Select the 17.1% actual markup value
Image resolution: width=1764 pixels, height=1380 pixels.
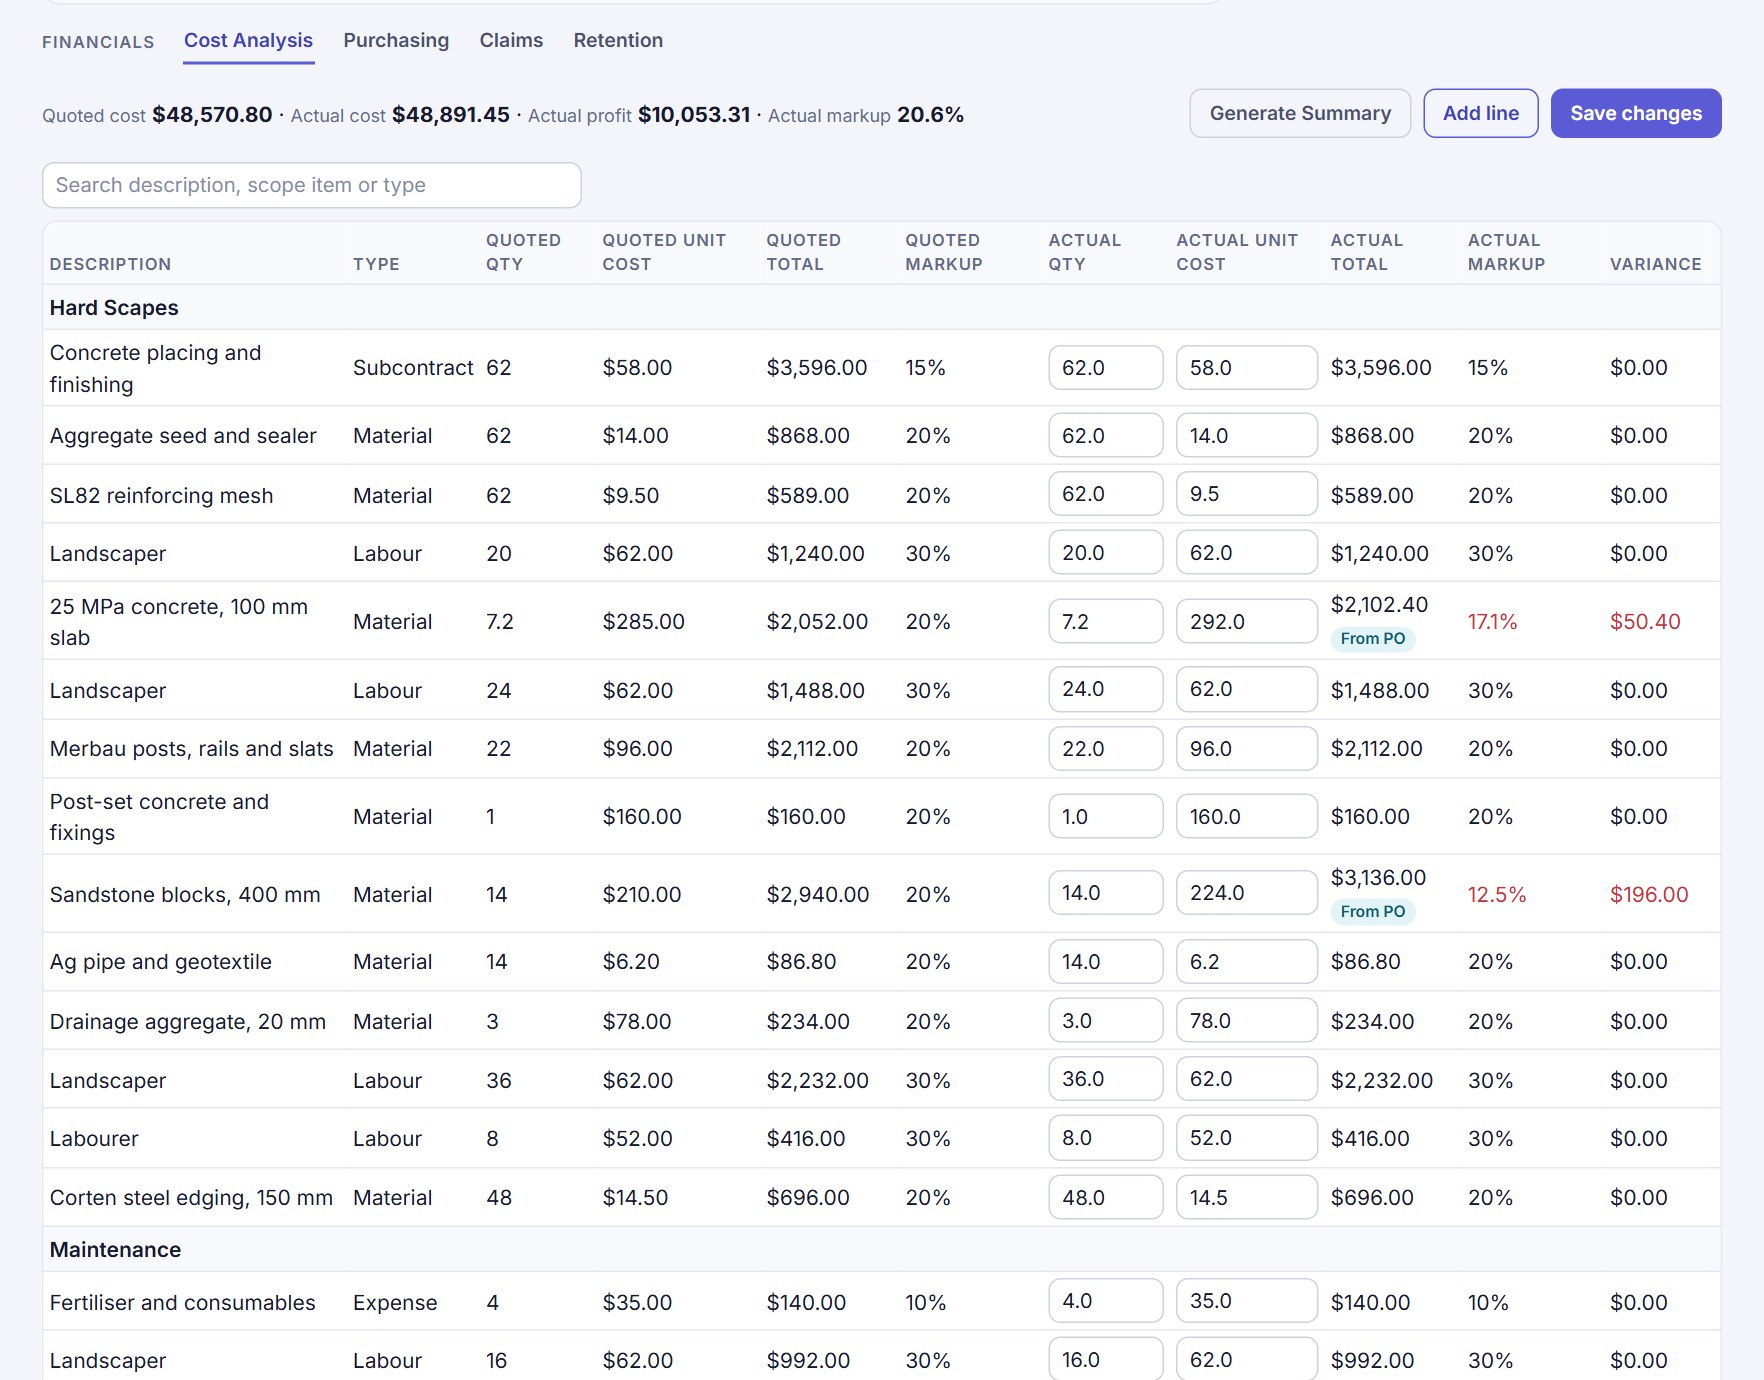pos(1492,622)
